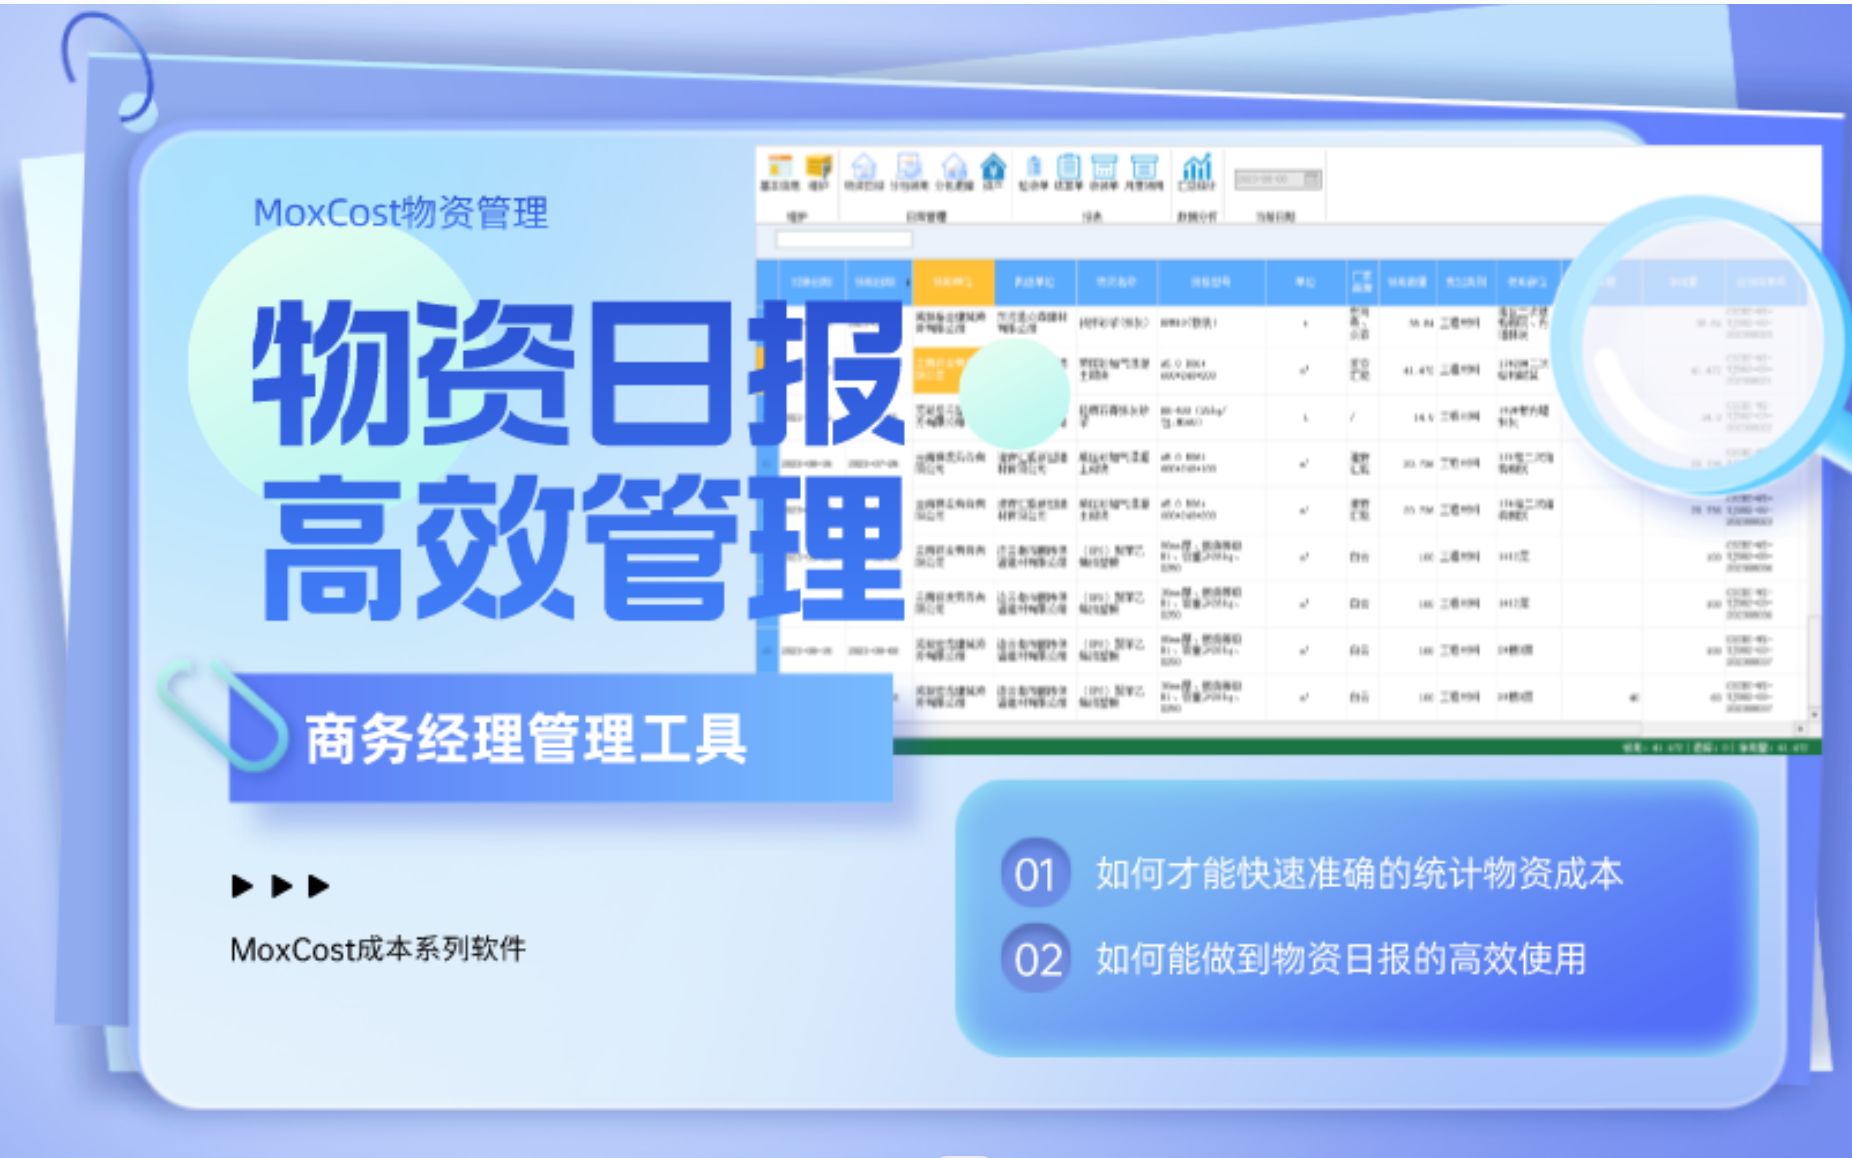
Task: Click the "01" circle badge
Action: pyautogui.click(x=1035, y=873)
